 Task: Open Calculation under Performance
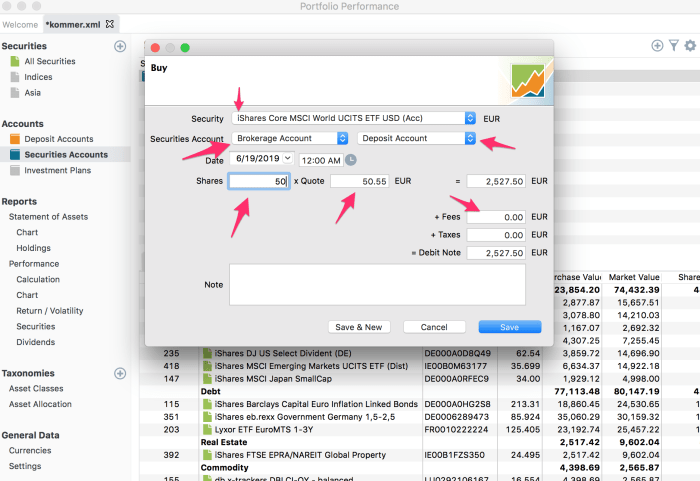[x=38, y=279]
